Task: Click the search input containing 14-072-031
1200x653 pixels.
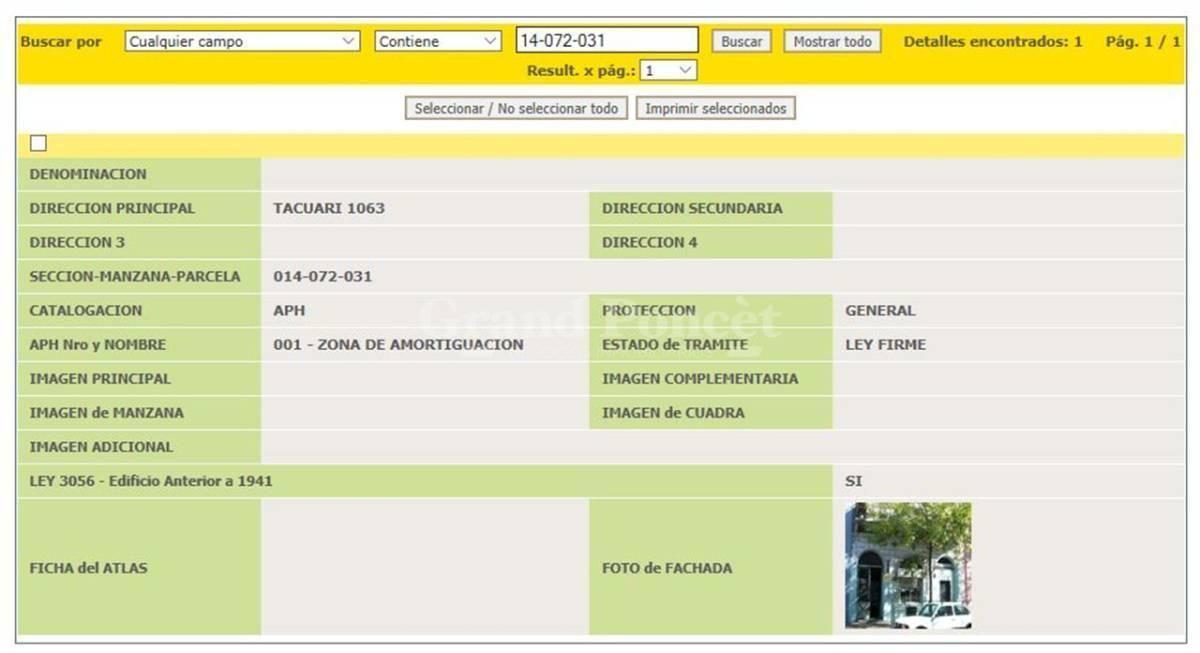Action: tap(607, 41)
